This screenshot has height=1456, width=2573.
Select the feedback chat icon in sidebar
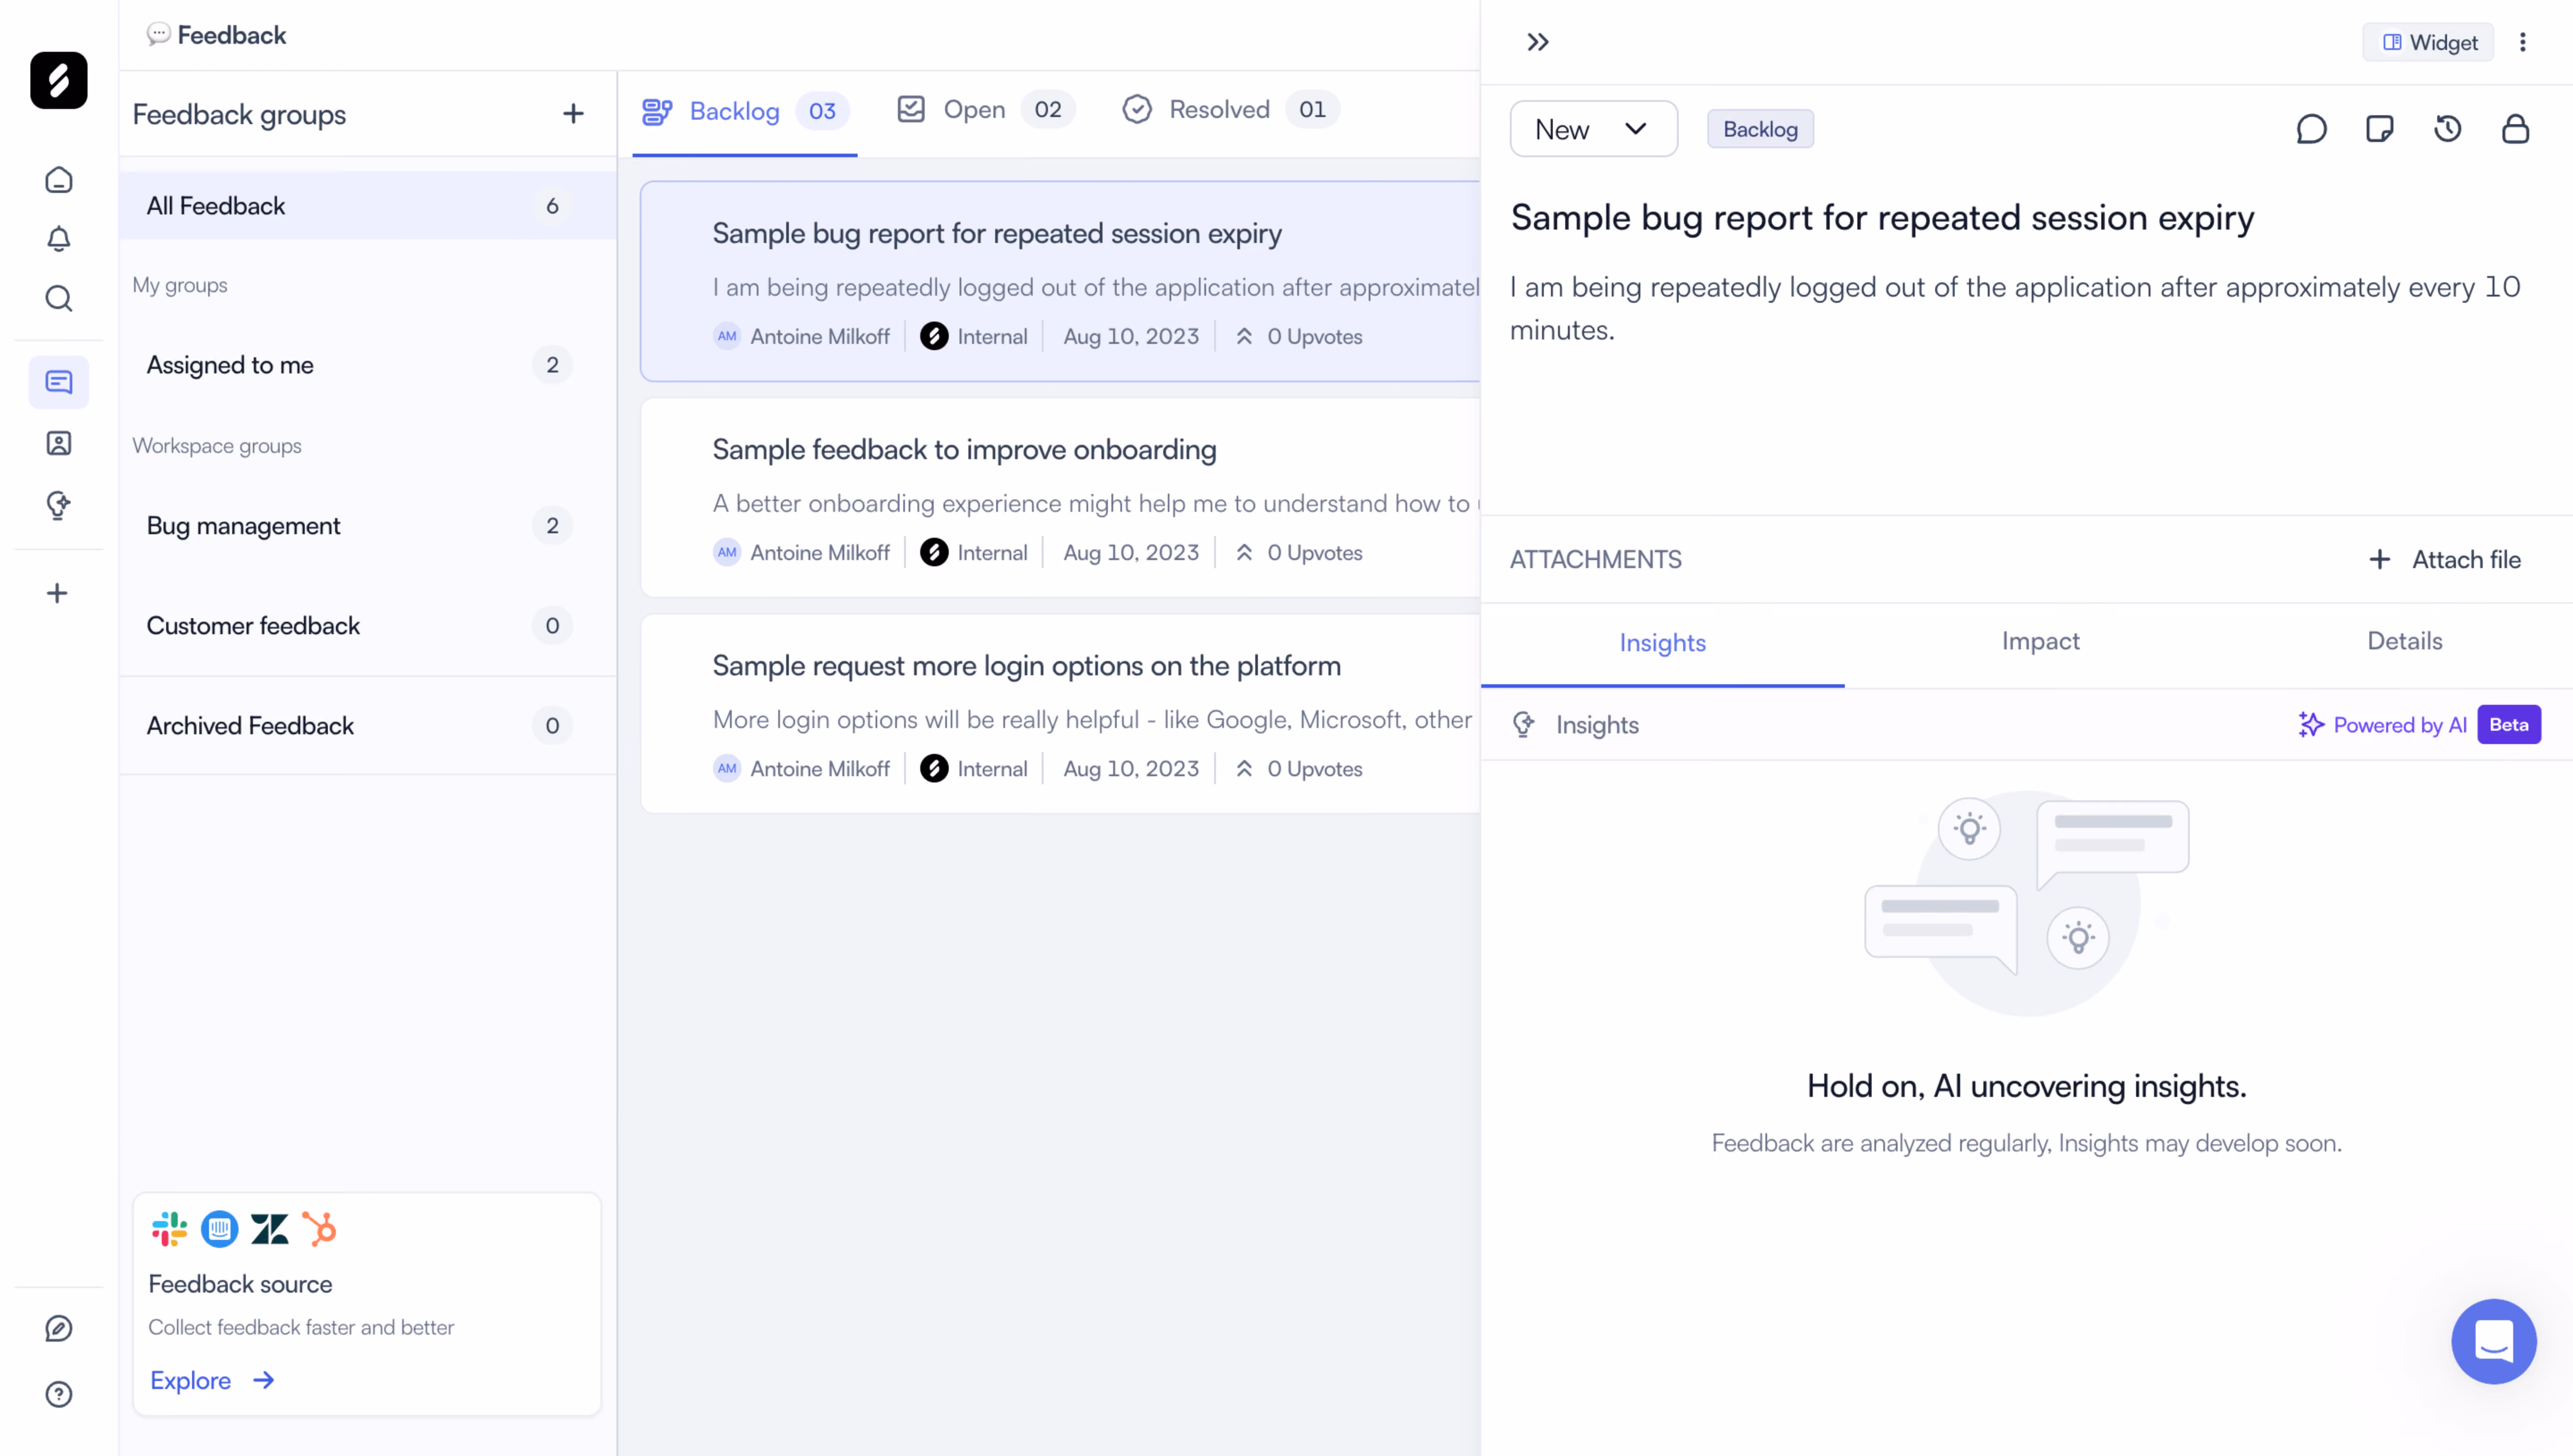point(59,382)
